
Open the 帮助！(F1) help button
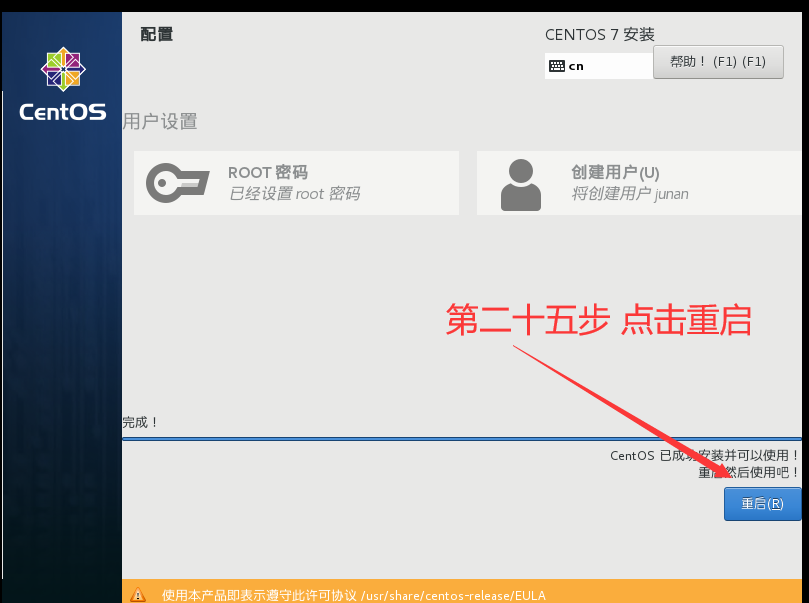tap(718, 62)
